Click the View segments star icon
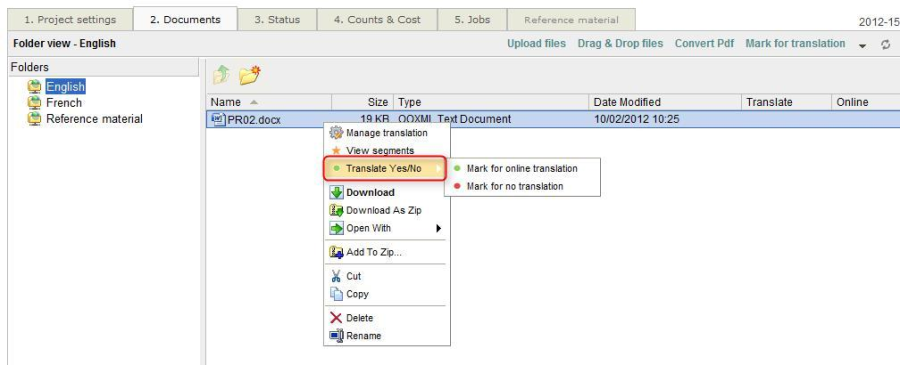 tap(336, 150)
